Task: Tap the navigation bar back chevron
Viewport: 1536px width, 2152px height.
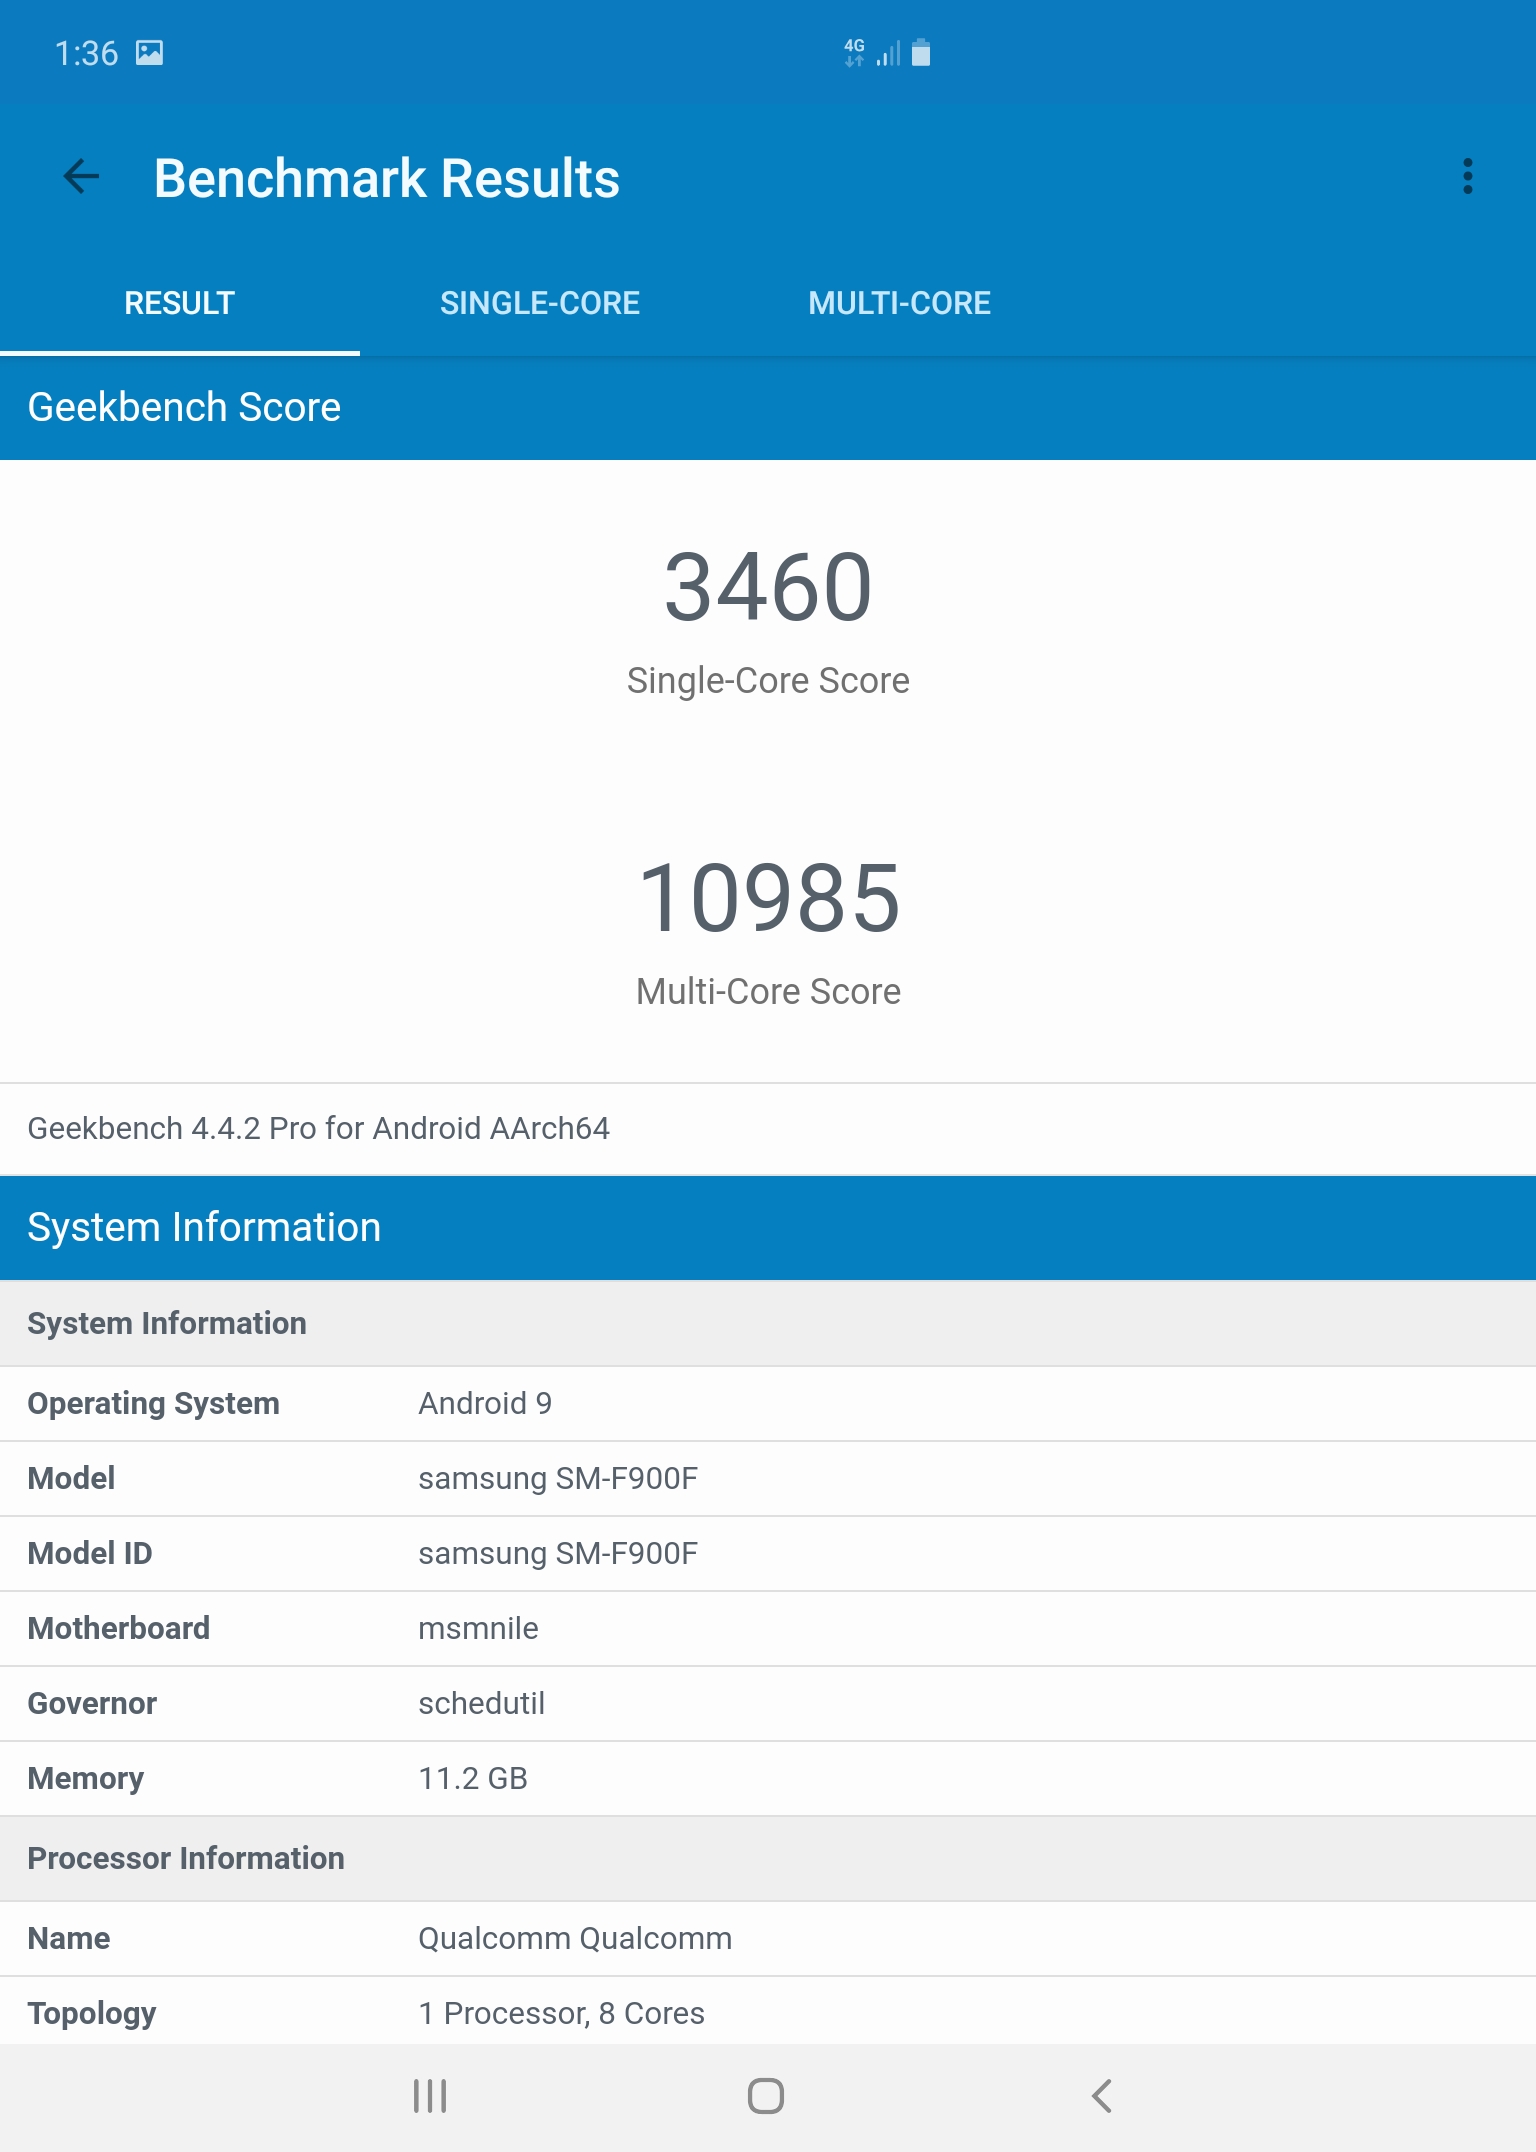Action: click(x=1101, y=2095)
